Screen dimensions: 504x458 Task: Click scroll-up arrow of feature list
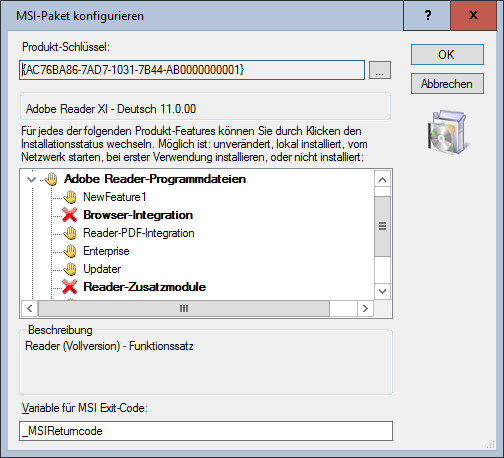382,180
